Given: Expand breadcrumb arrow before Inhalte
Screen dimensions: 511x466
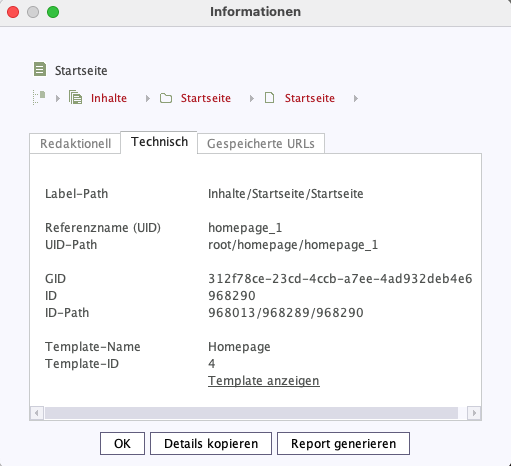Looking at the screenshot, I should click(58, 98).
